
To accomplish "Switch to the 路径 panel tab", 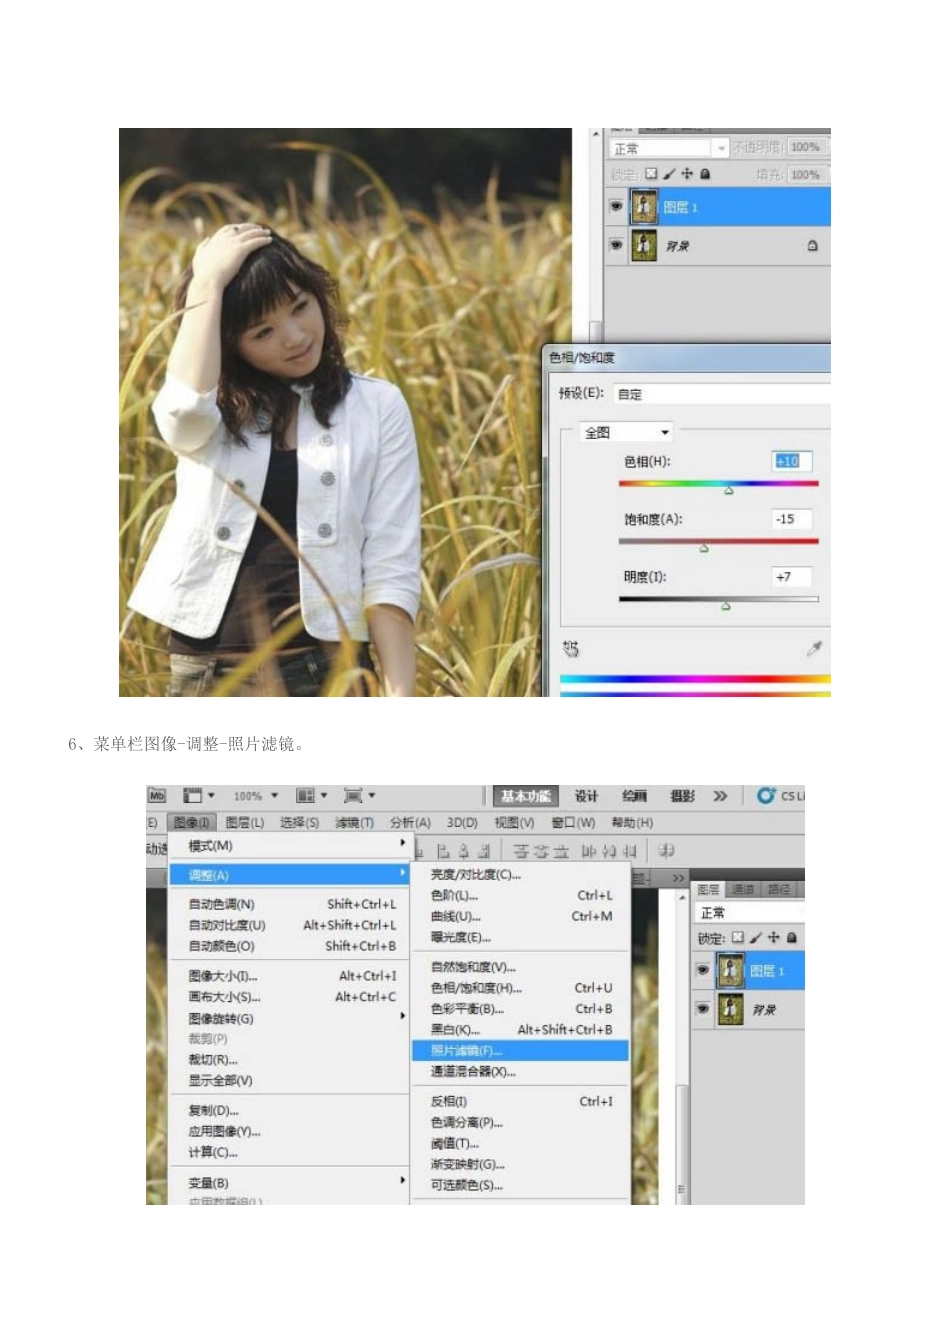I will click(x=777, y=889).
